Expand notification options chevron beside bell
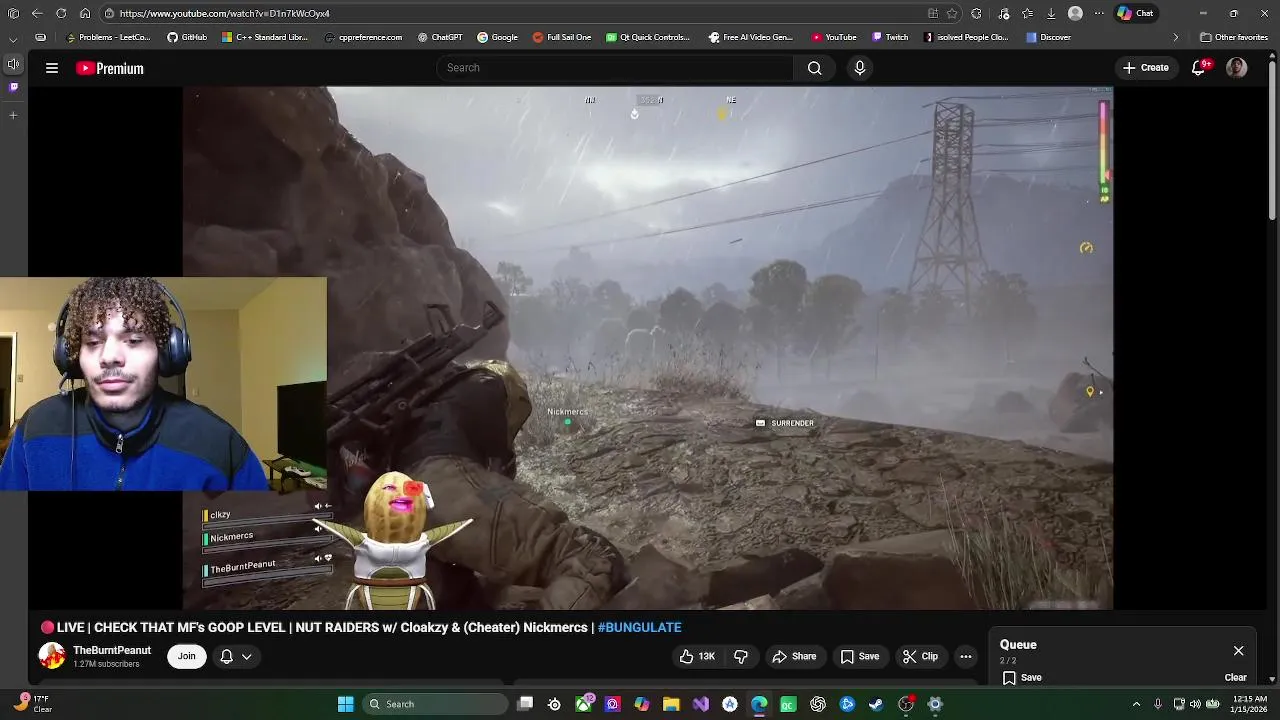This screenshot has height=720, width=1280. pyautogui.click(x=247, y=657)
